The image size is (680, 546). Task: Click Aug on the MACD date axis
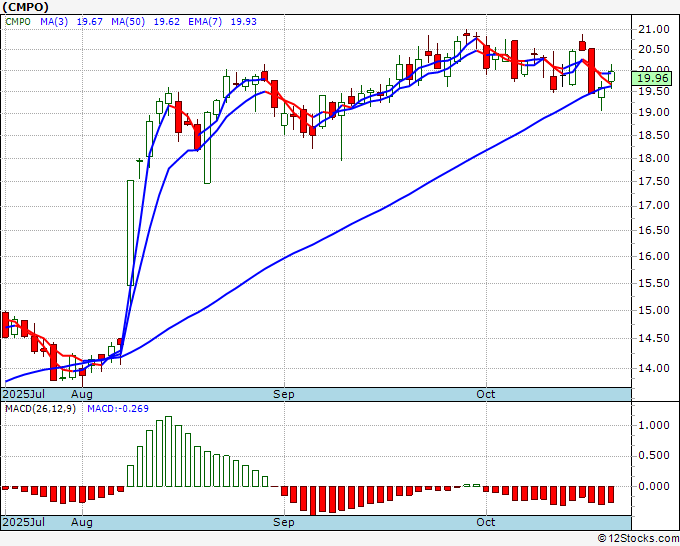82,522
